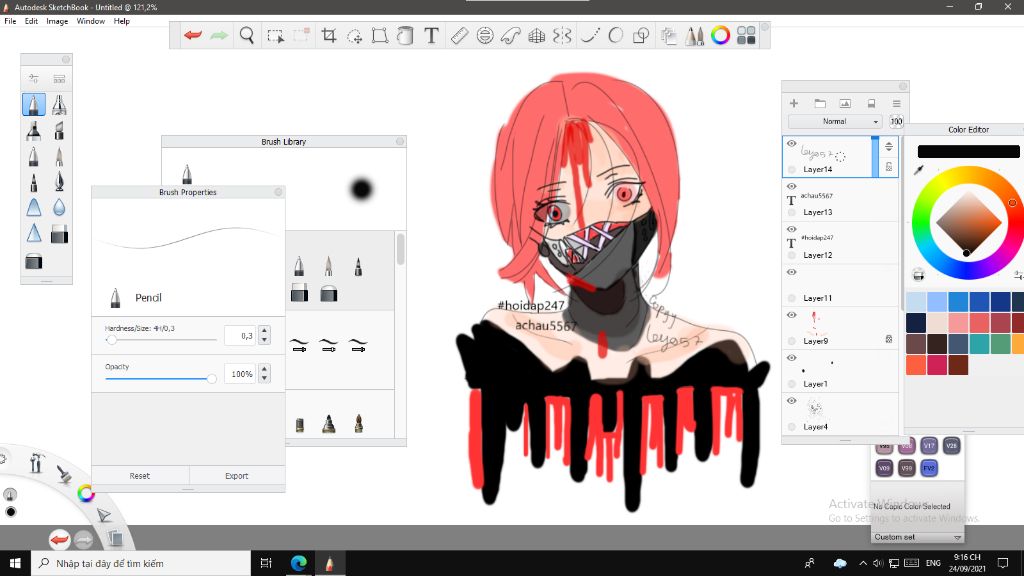Open the Help menu
Viewport: 1024px width, 576px height.
(121, 21)
